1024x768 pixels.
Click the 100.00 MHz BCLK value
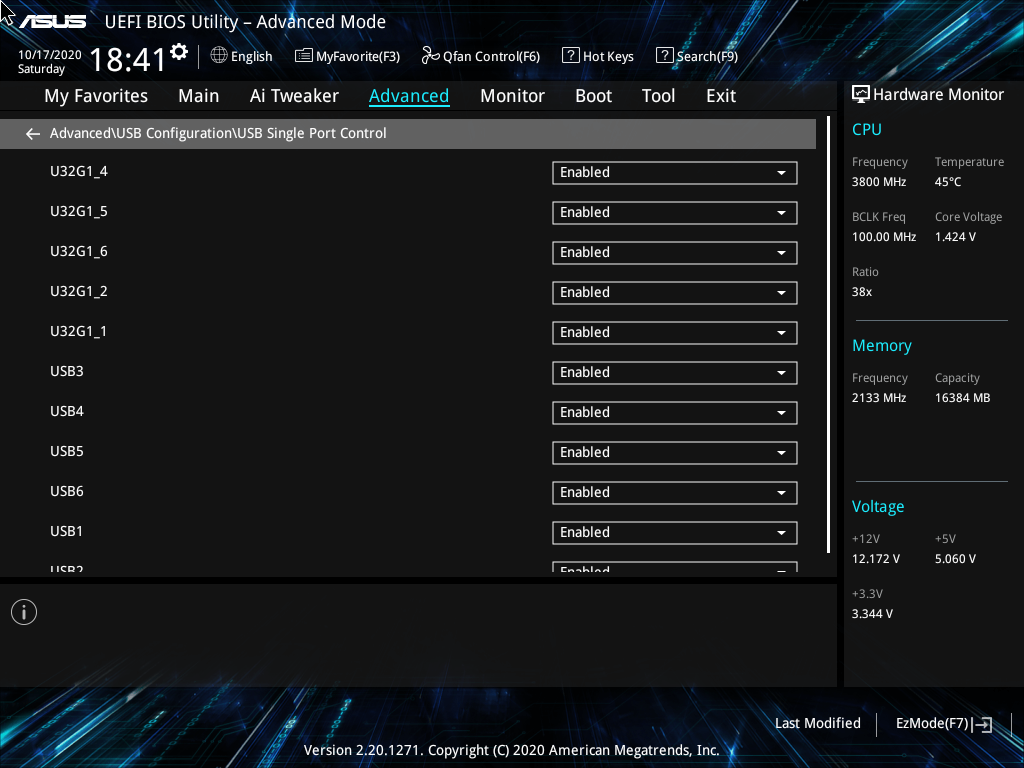click(x=884, y=237)
